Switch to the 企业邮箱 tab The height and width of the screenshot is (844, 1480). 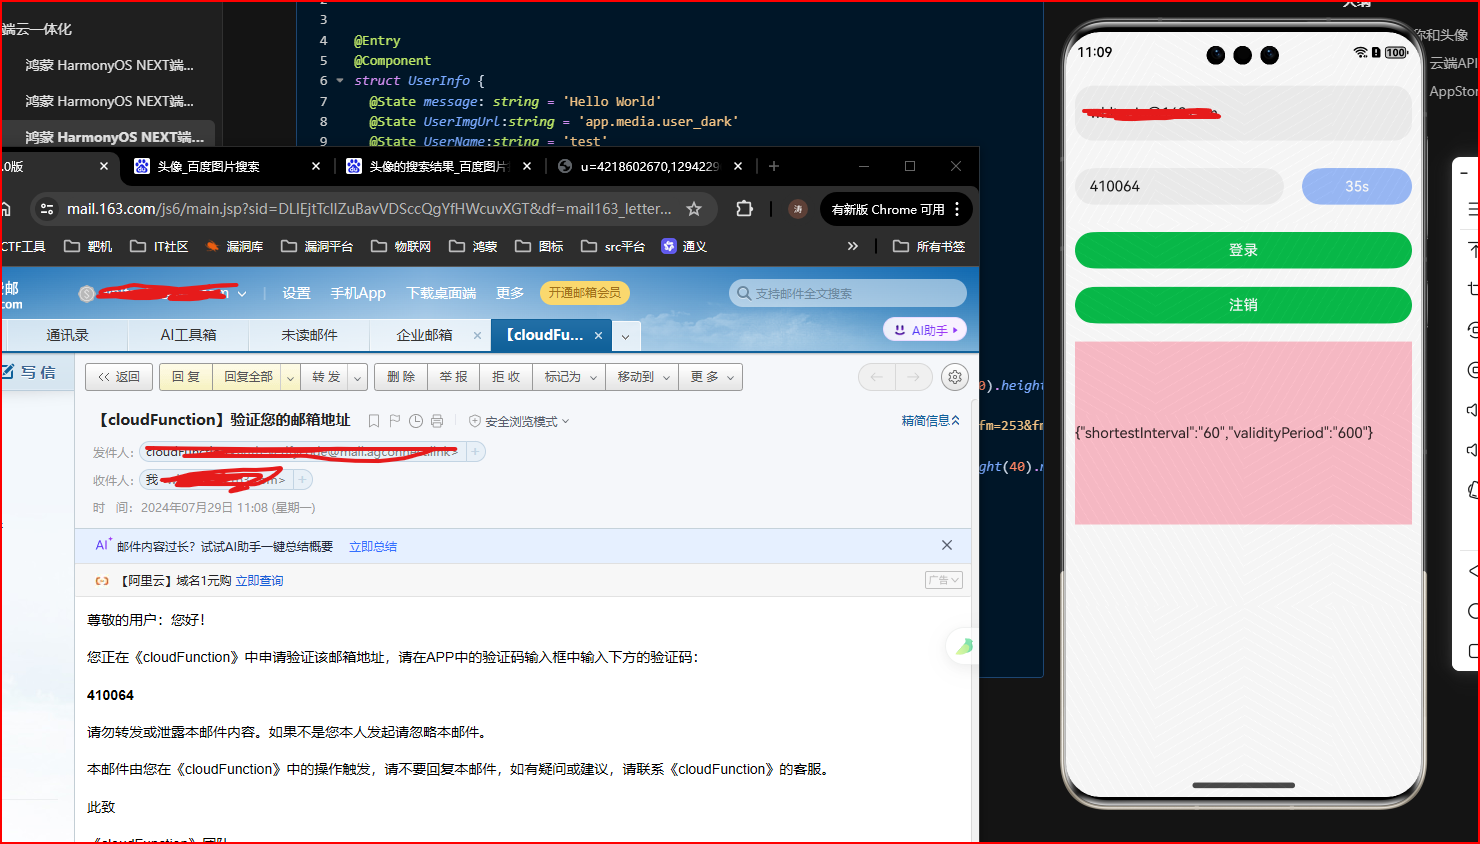coord(424,335)
